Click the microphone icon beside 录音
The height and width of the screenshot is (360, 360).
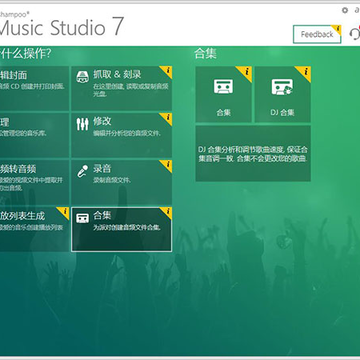click(82, 171)
